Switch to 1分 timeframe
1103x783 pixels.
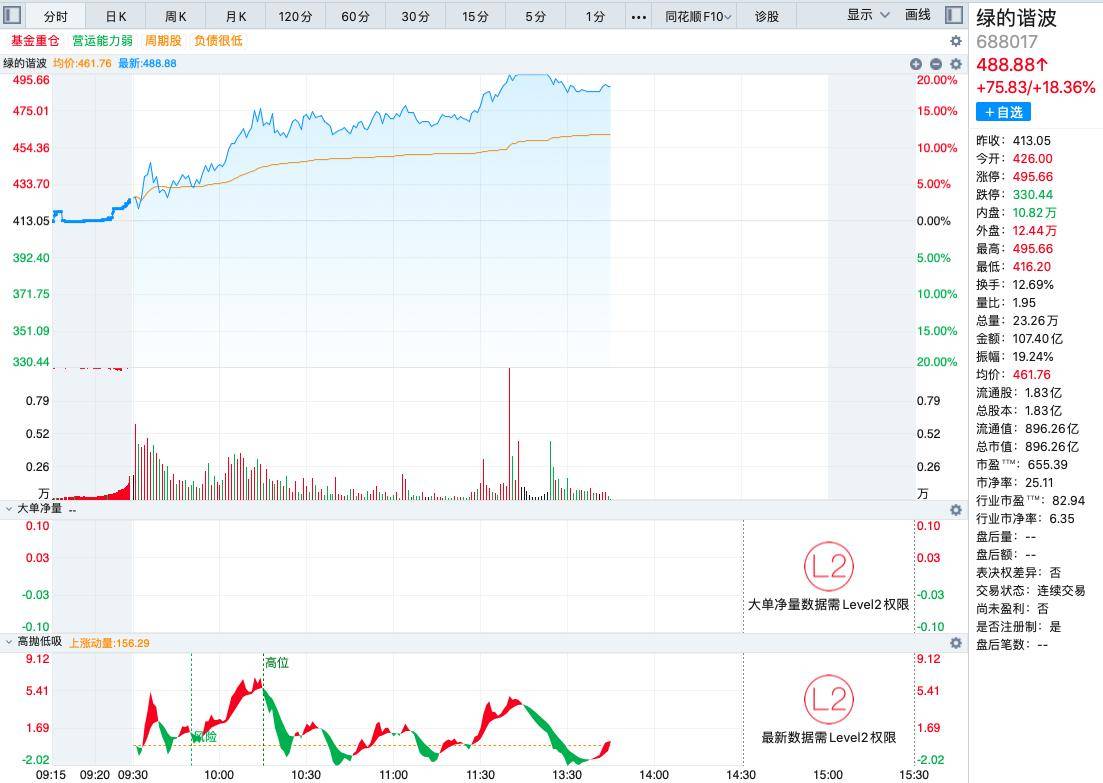(x=595, y=16)
